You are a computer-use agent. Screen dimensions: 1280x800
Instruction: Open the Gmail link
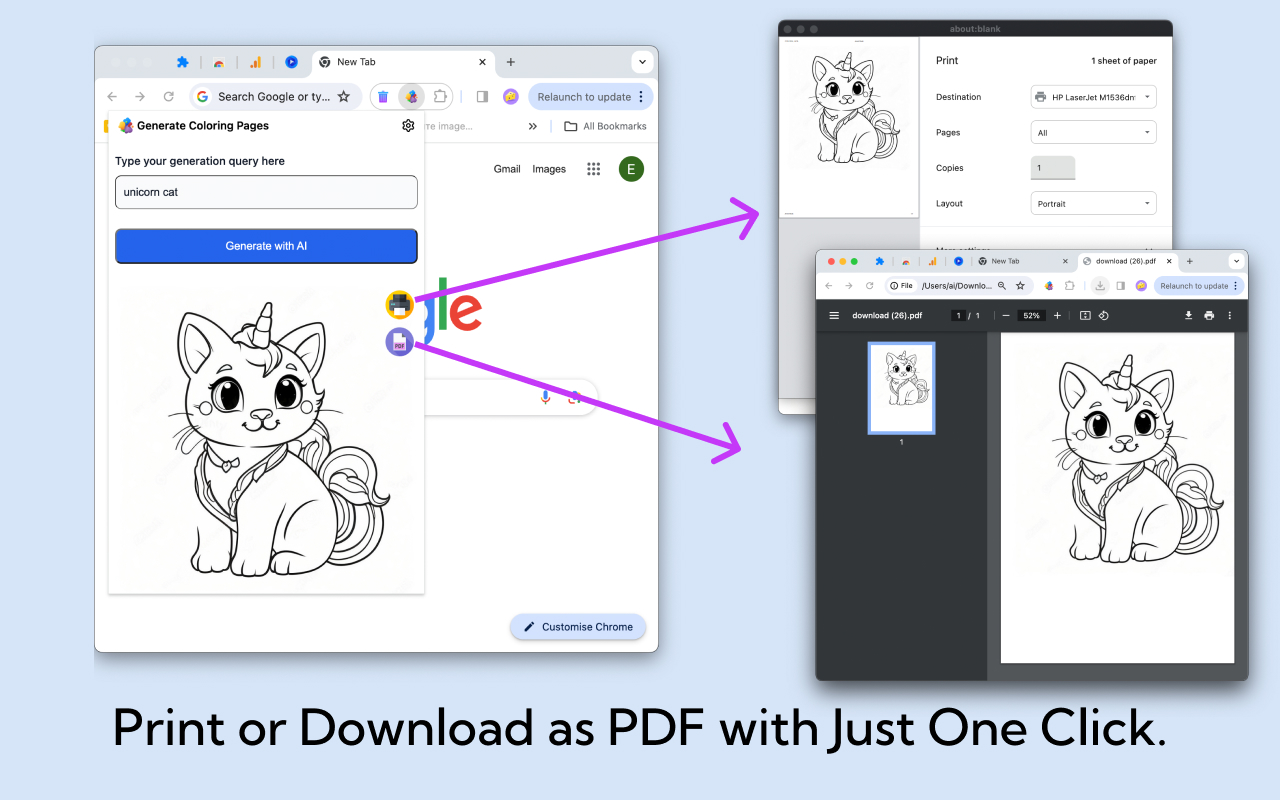pyautogui.click(x=507, y=169)
